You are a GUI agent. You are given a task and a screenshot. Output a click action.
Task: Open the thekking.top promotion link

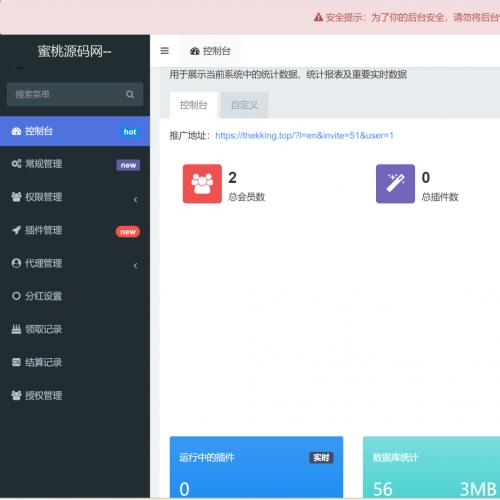304,136
